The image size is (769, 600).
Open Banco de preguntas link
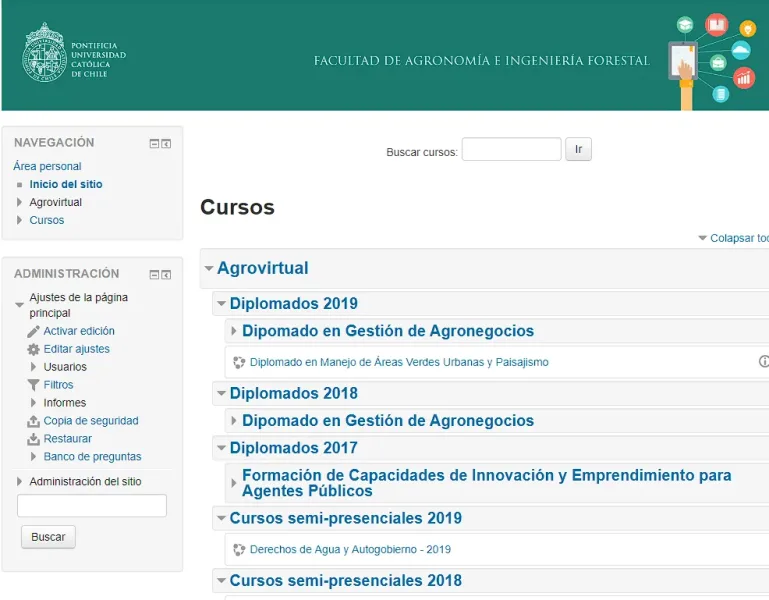92,457
